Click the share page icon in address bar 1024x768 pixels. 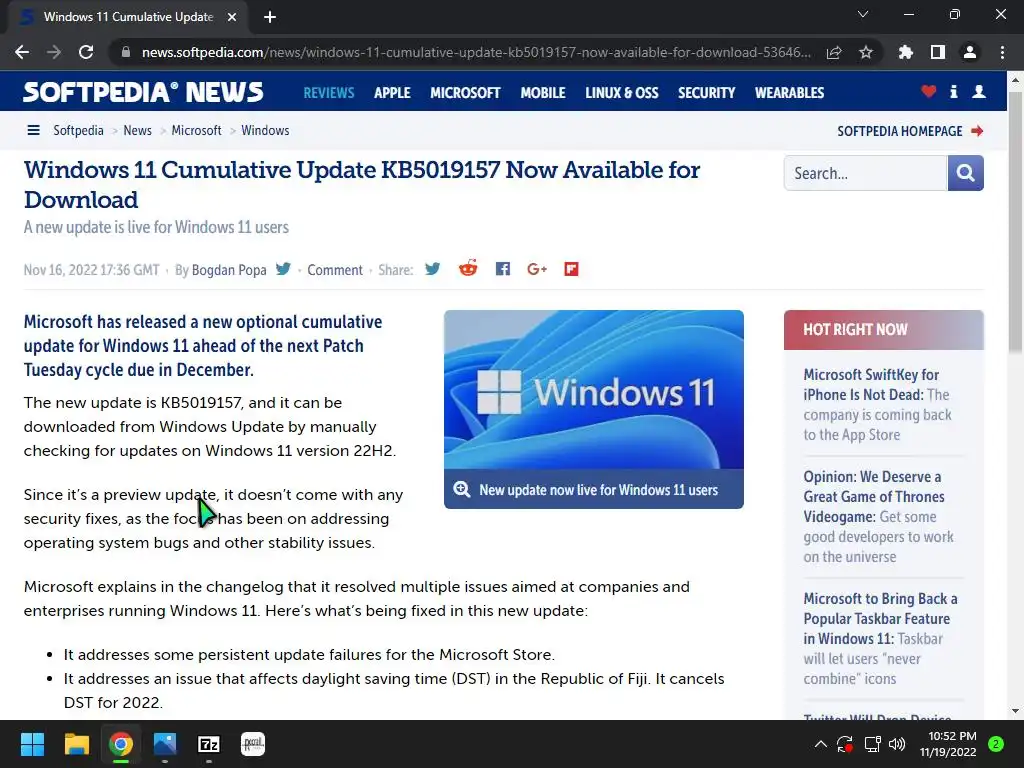[834, 52]
